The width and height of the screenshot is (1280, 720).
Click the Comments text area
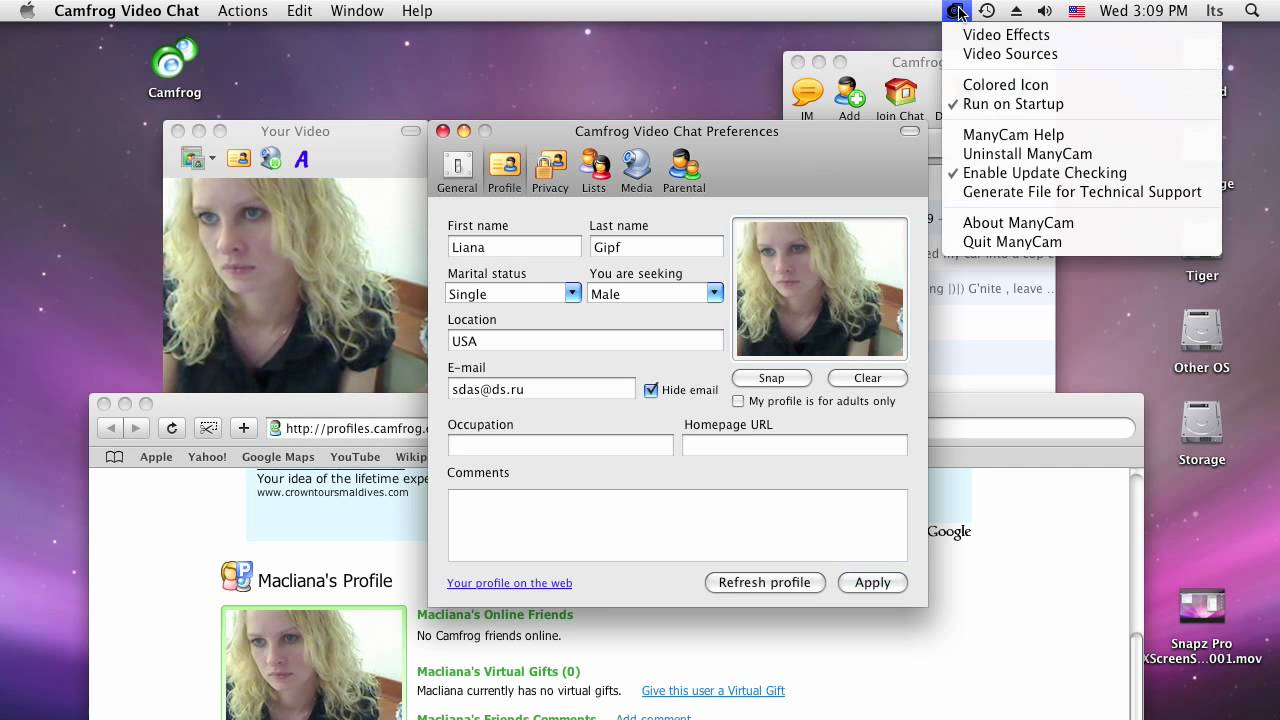[x=677, y=525]
